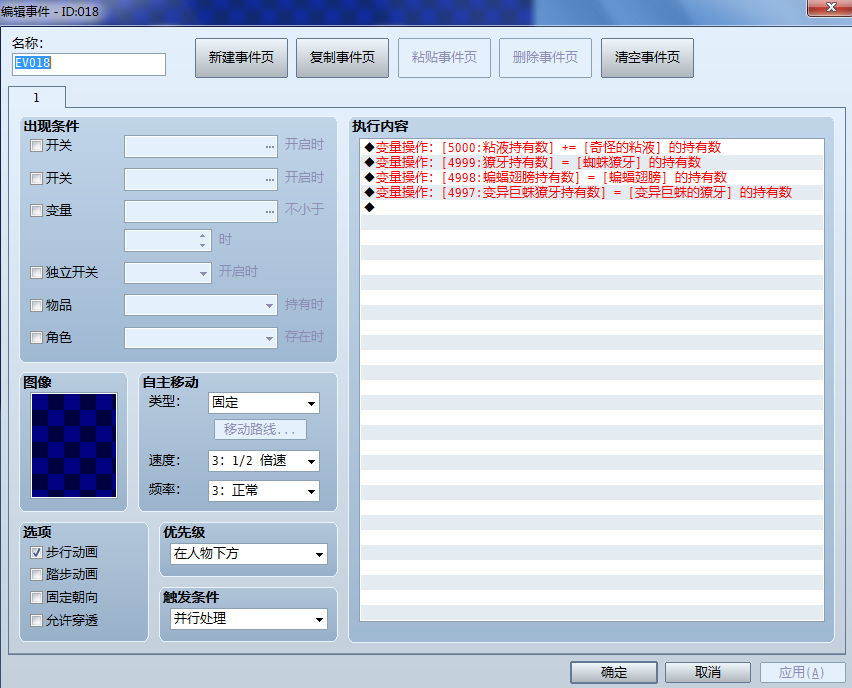Tick the 变量 condition checkbox
The image size is (852, 688).
[36, 210]
